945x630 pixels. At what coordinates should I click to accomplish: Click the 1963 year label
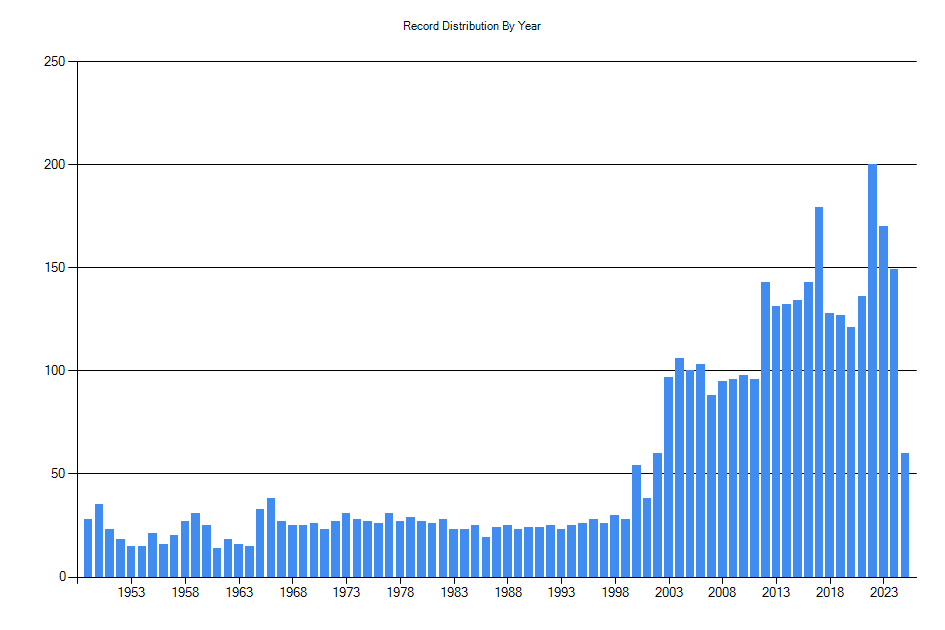tap(239, 593)
